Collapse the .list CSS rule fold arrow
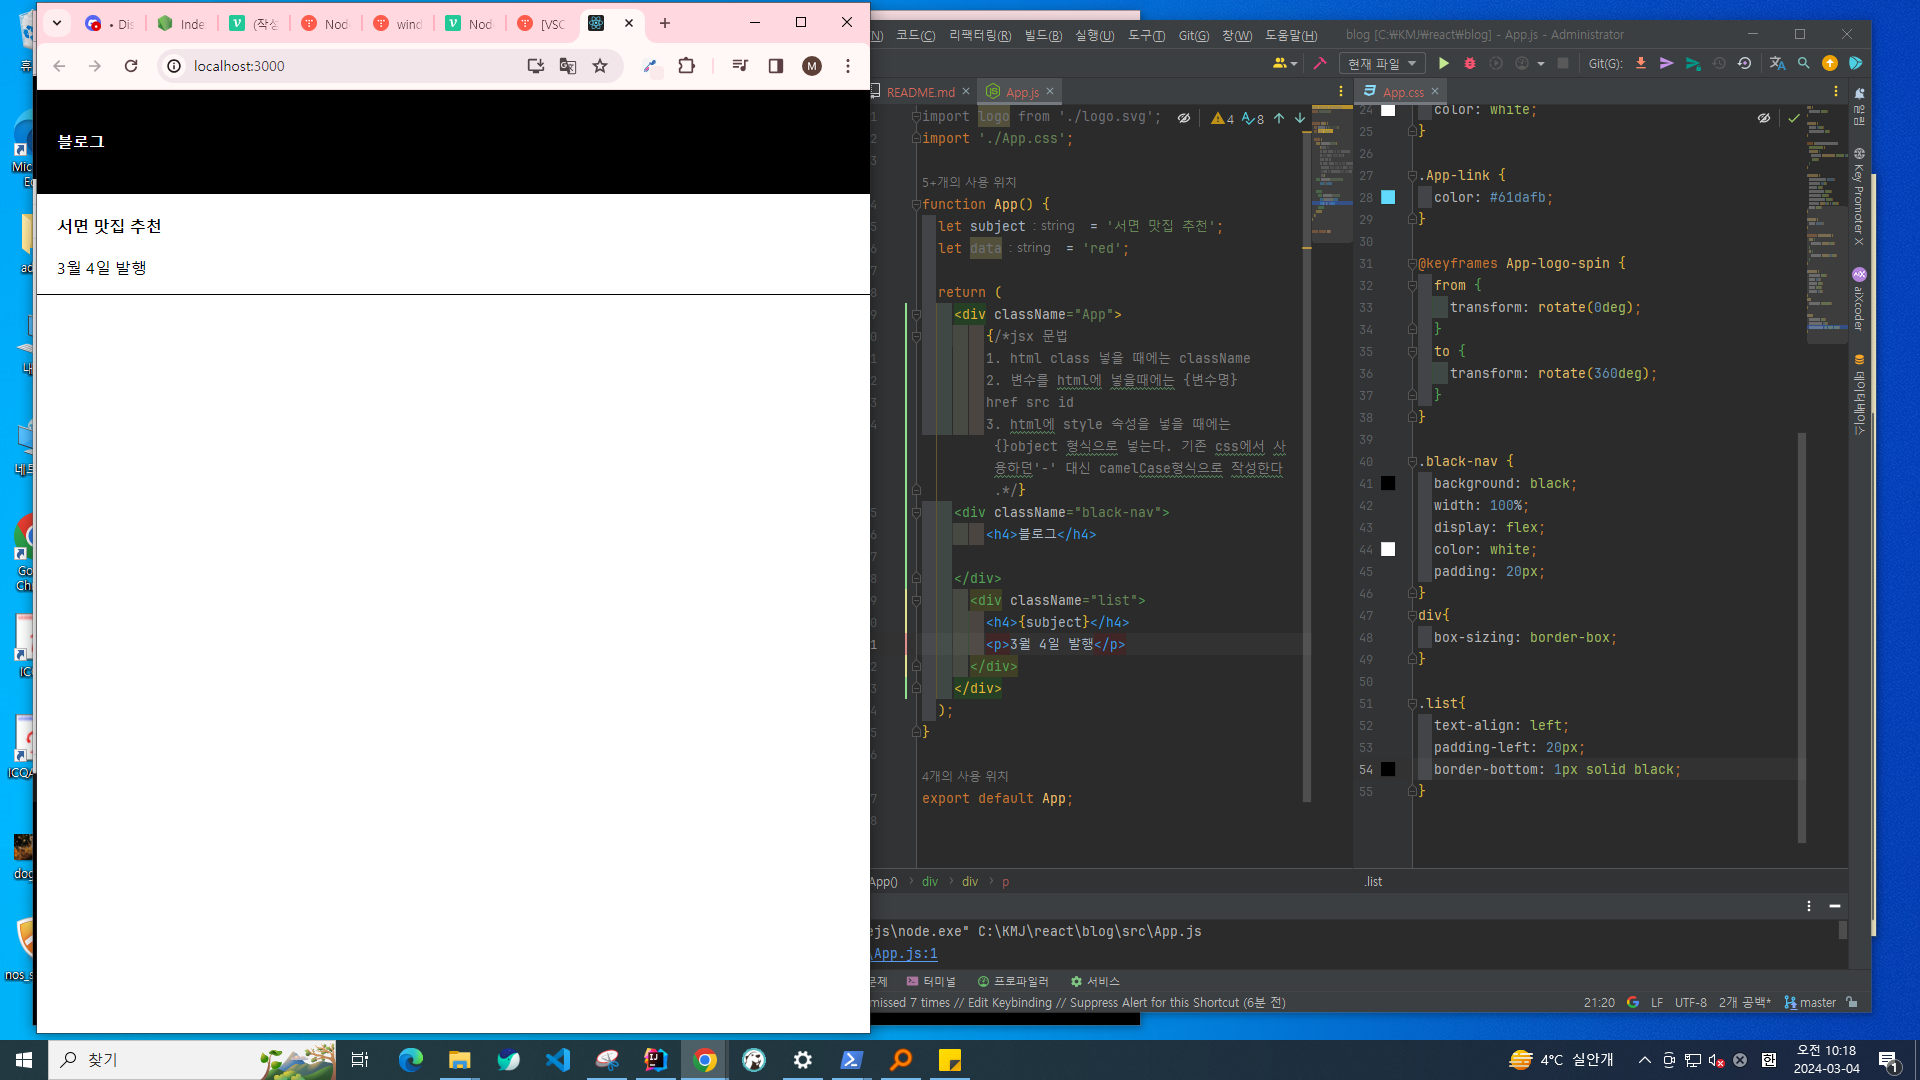This screenshot has height=1080, width=1920. click(x=1412, y=704)
